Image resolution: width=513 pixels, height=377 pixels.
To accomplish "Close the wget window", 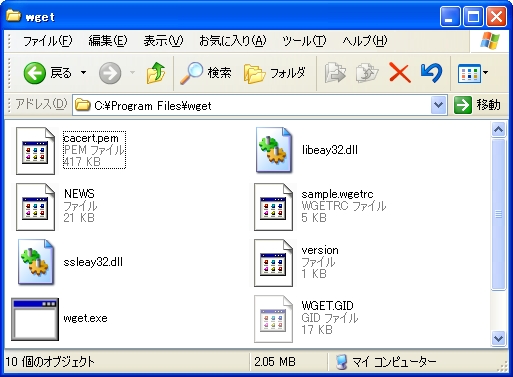I will point(497,16).
